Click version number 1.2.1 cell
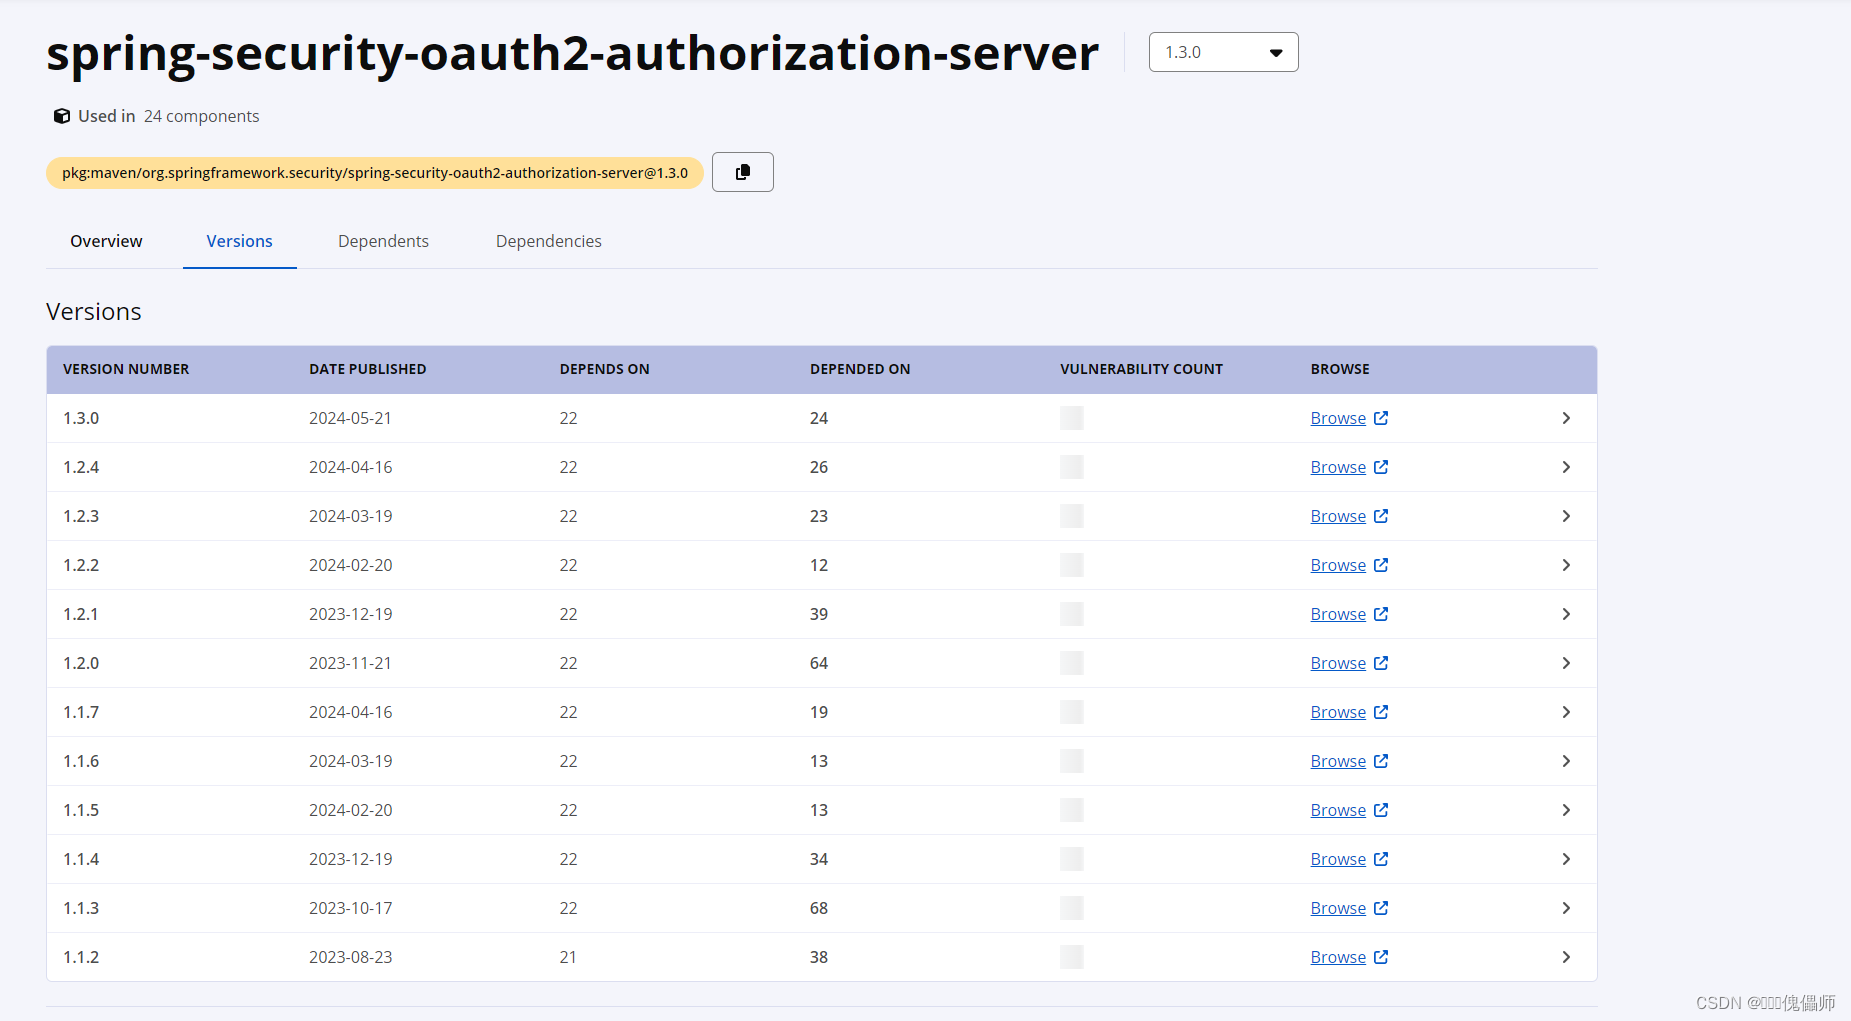The width and height of the screenshot is (1851, 1021). pyautogui.click(x=81, y=614)
